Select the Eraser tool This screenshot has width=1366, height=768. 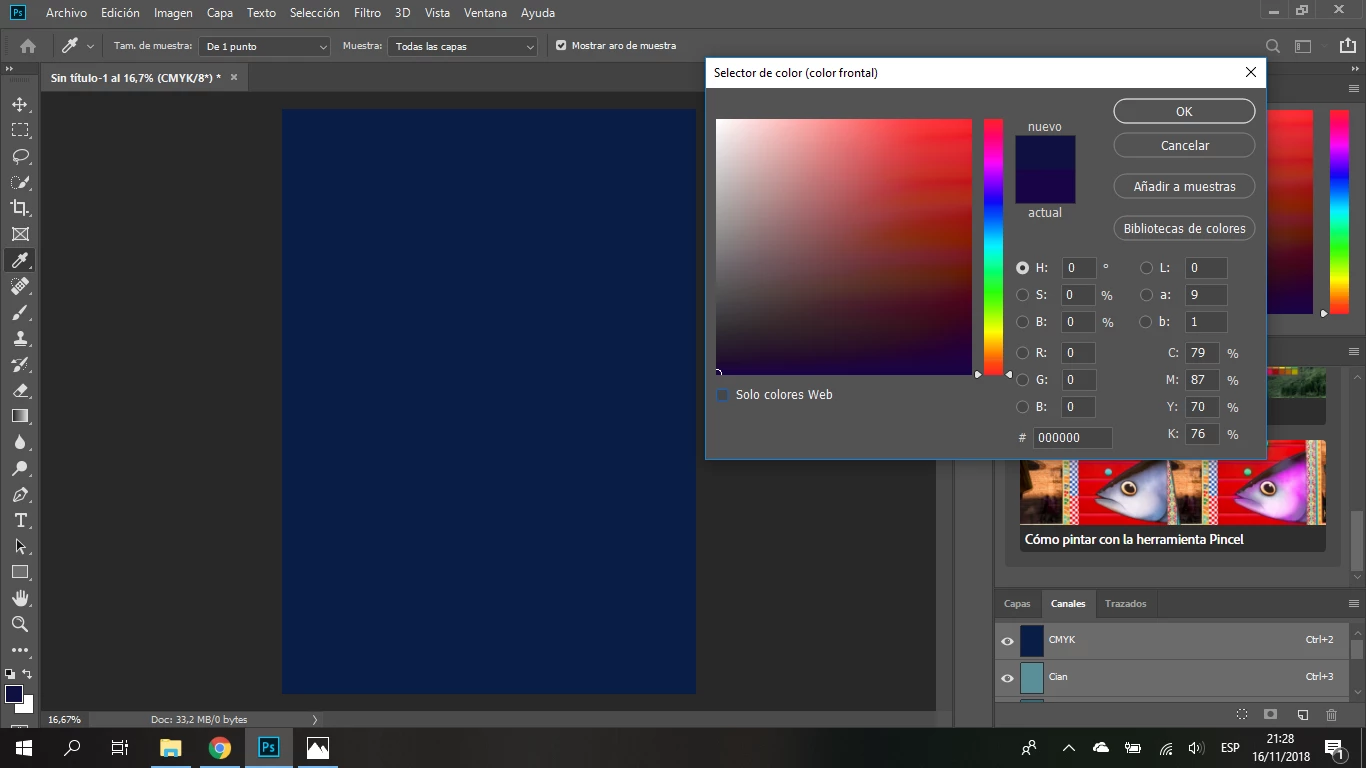click(x=20, y=390)
